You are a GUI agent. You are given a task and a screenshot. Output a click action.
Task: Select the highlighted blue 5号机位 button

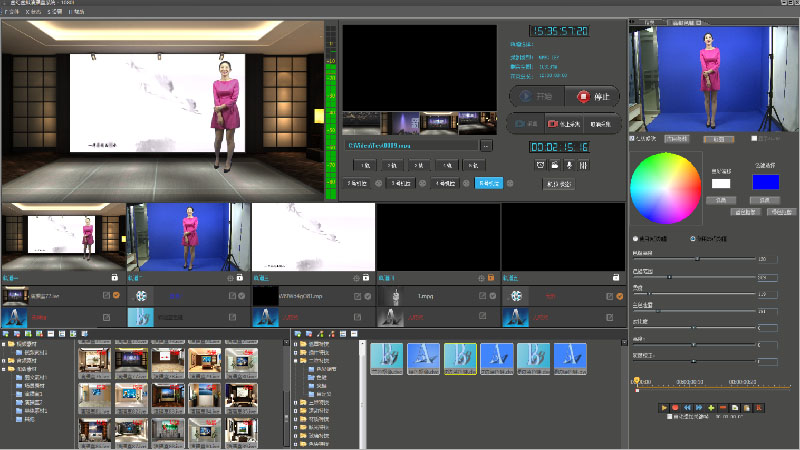click(489, 183)
